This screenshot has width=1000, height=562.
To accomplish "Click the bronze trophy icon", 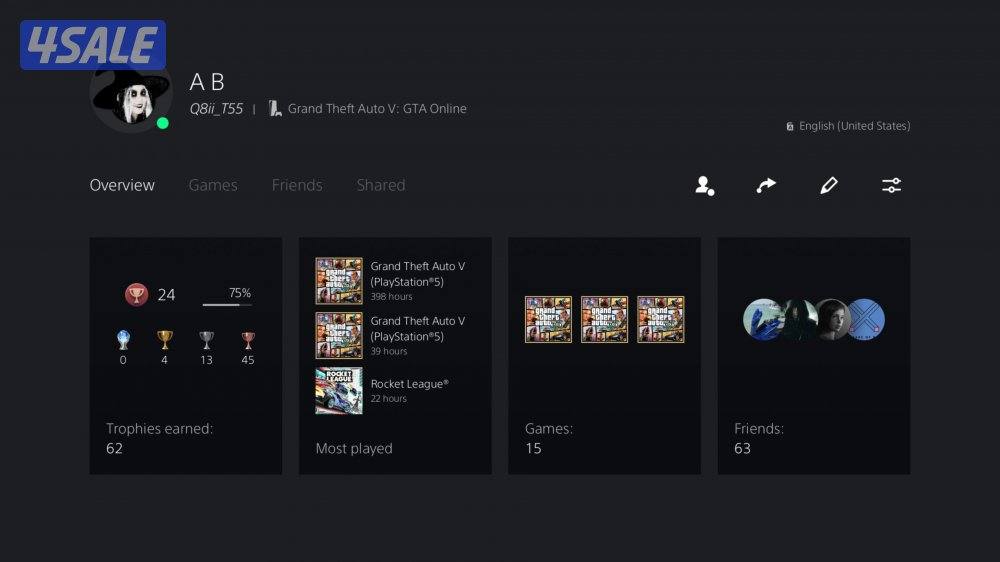I will tap(248, 340).
